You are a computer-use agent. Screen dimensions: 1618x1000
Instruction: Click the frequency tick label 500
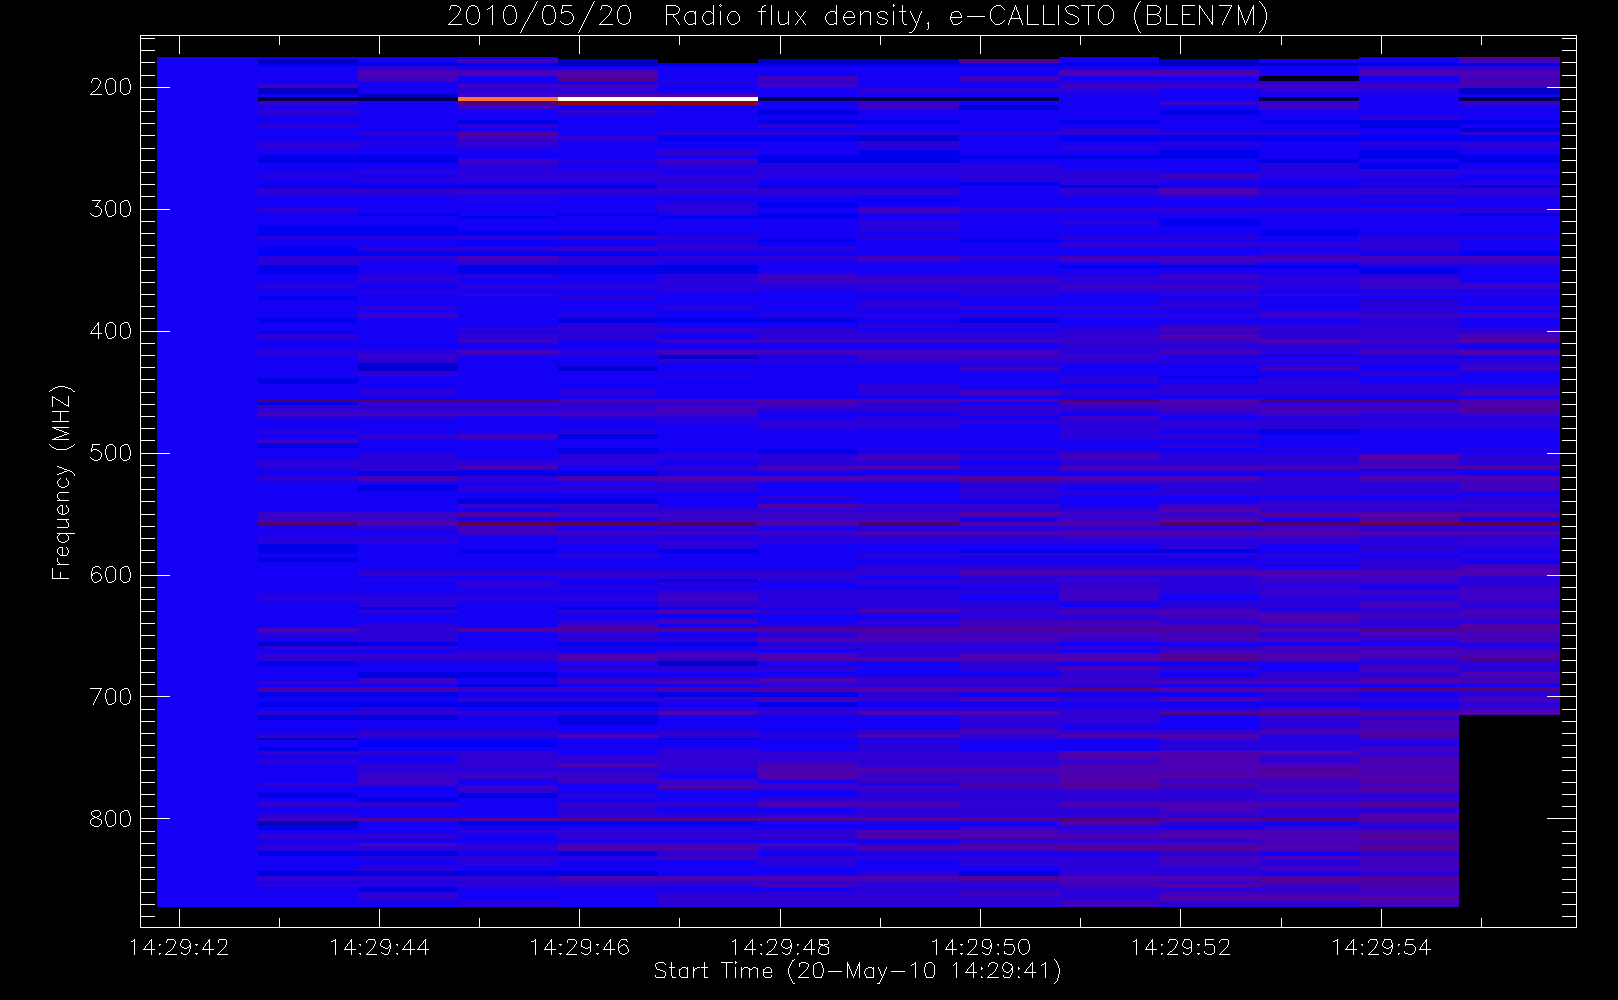pyautogui.click(x=111, y=453)
